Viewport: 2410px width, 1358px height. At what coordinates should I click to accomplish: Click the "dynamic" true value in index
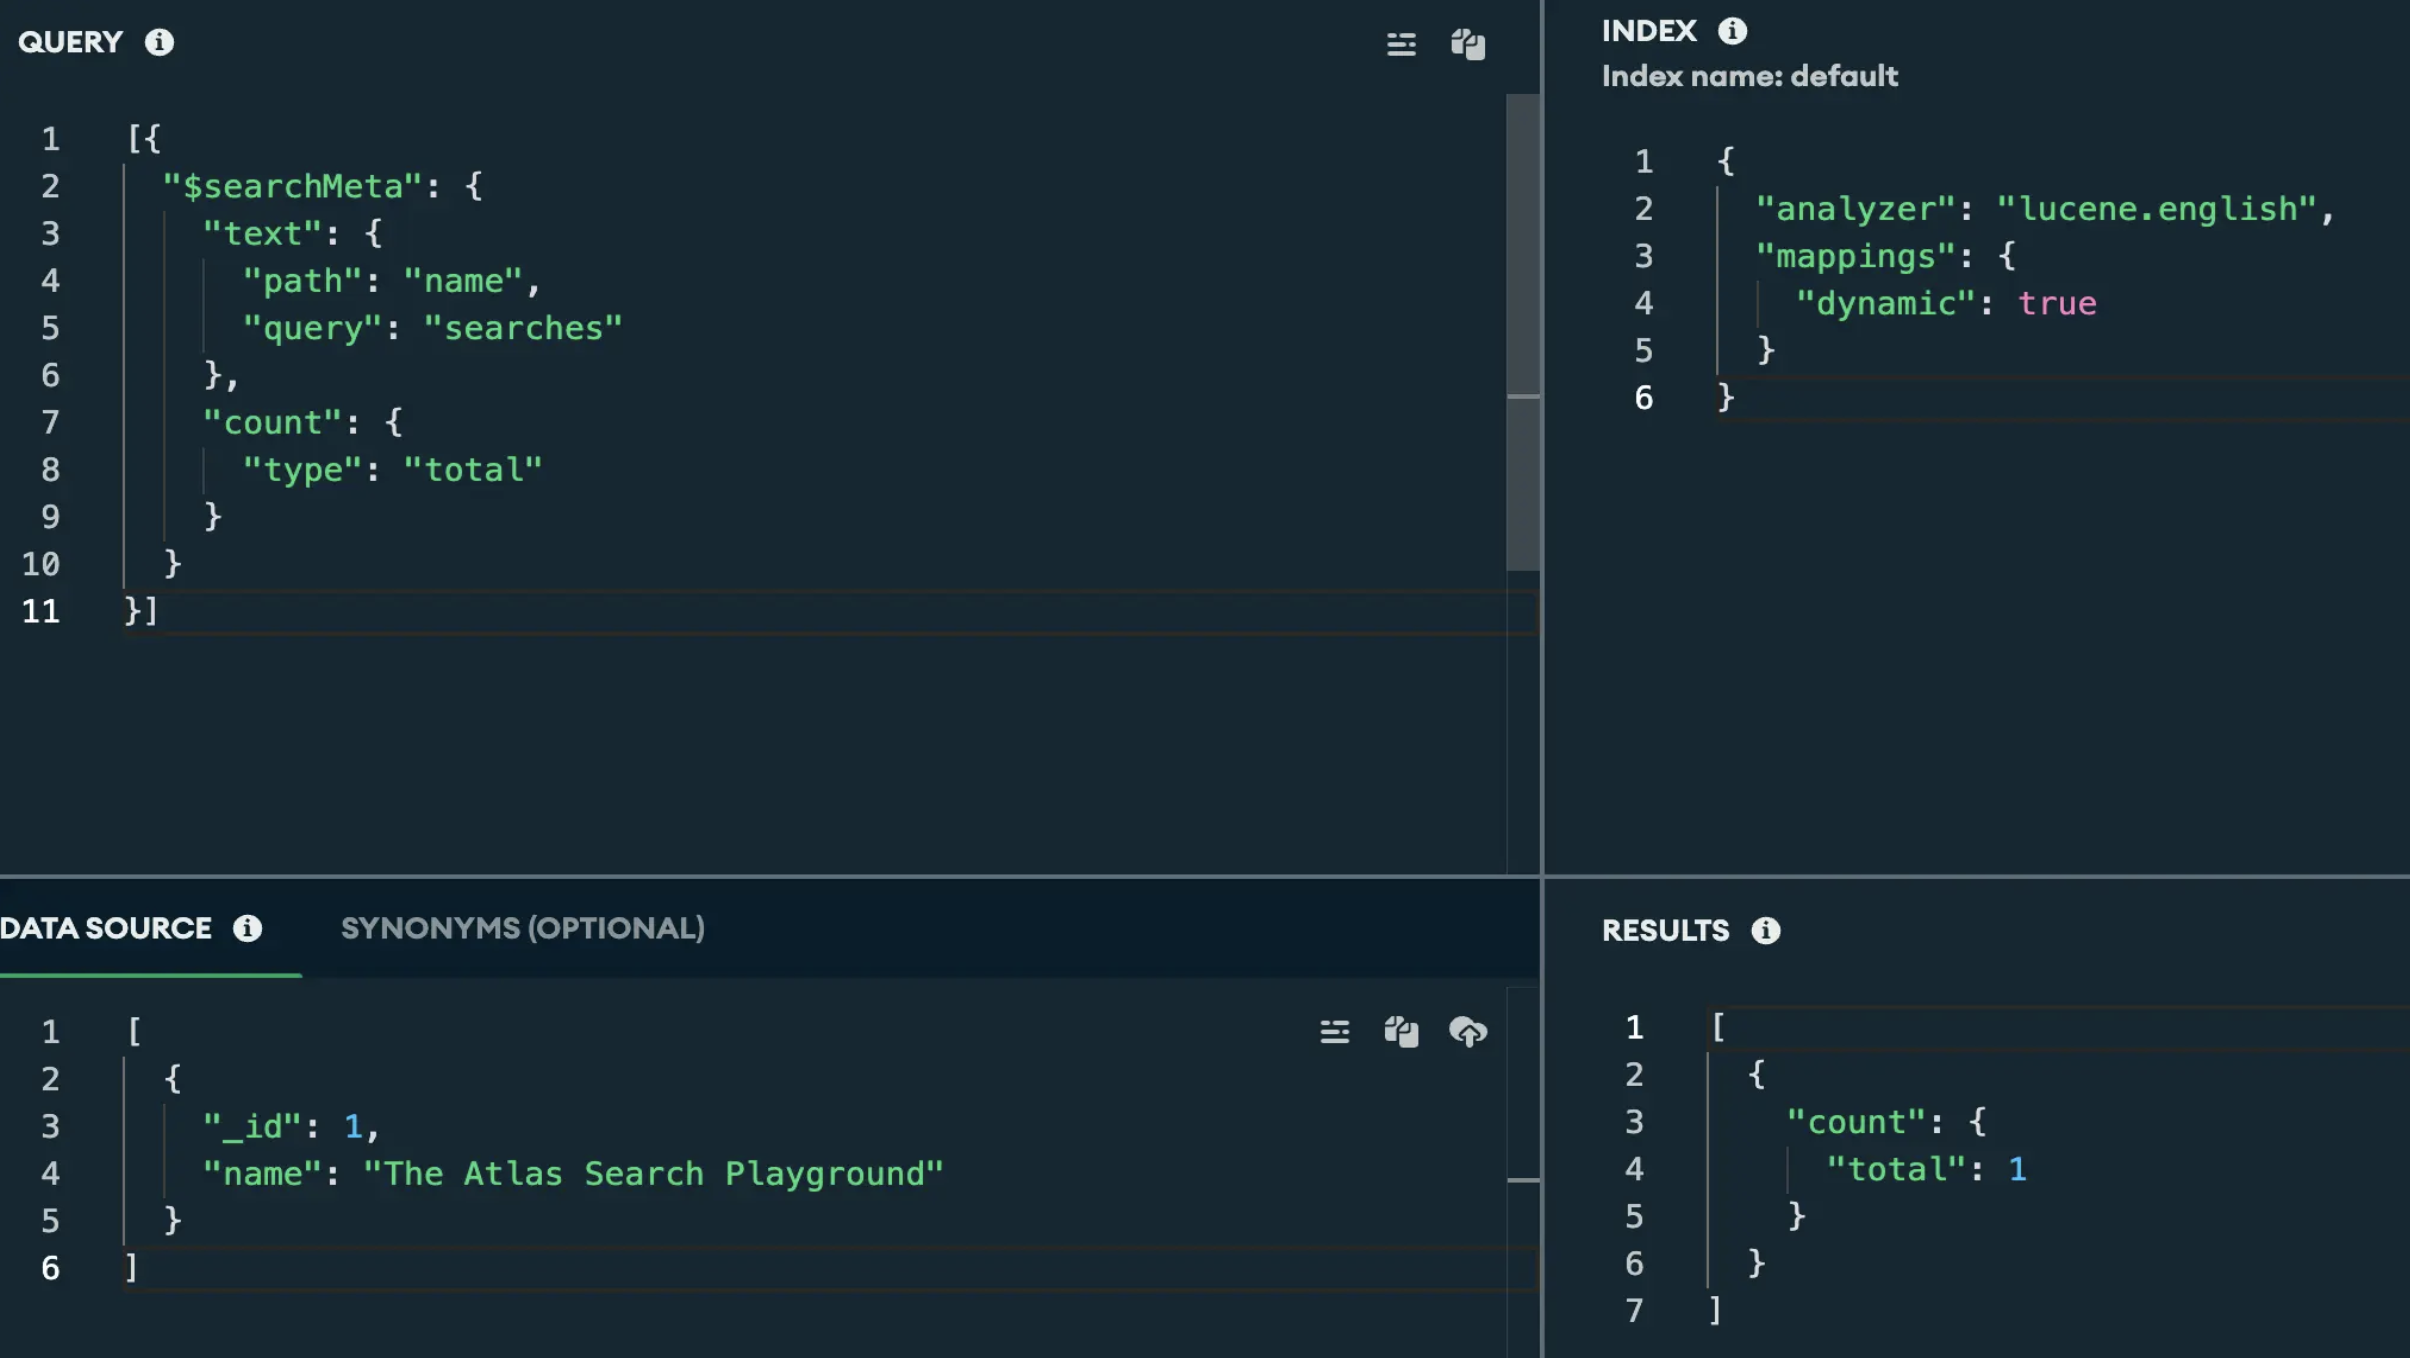[2056, 303]
